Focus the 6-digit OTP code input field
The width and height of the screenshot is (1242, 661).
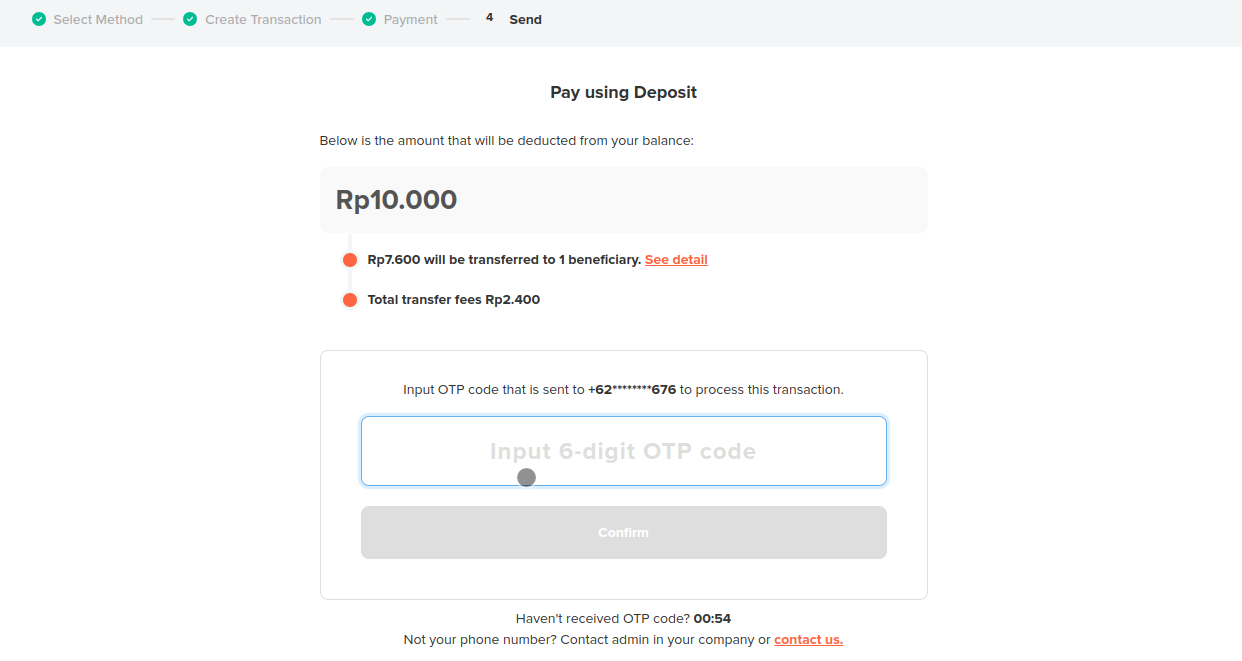pos(623,451)
